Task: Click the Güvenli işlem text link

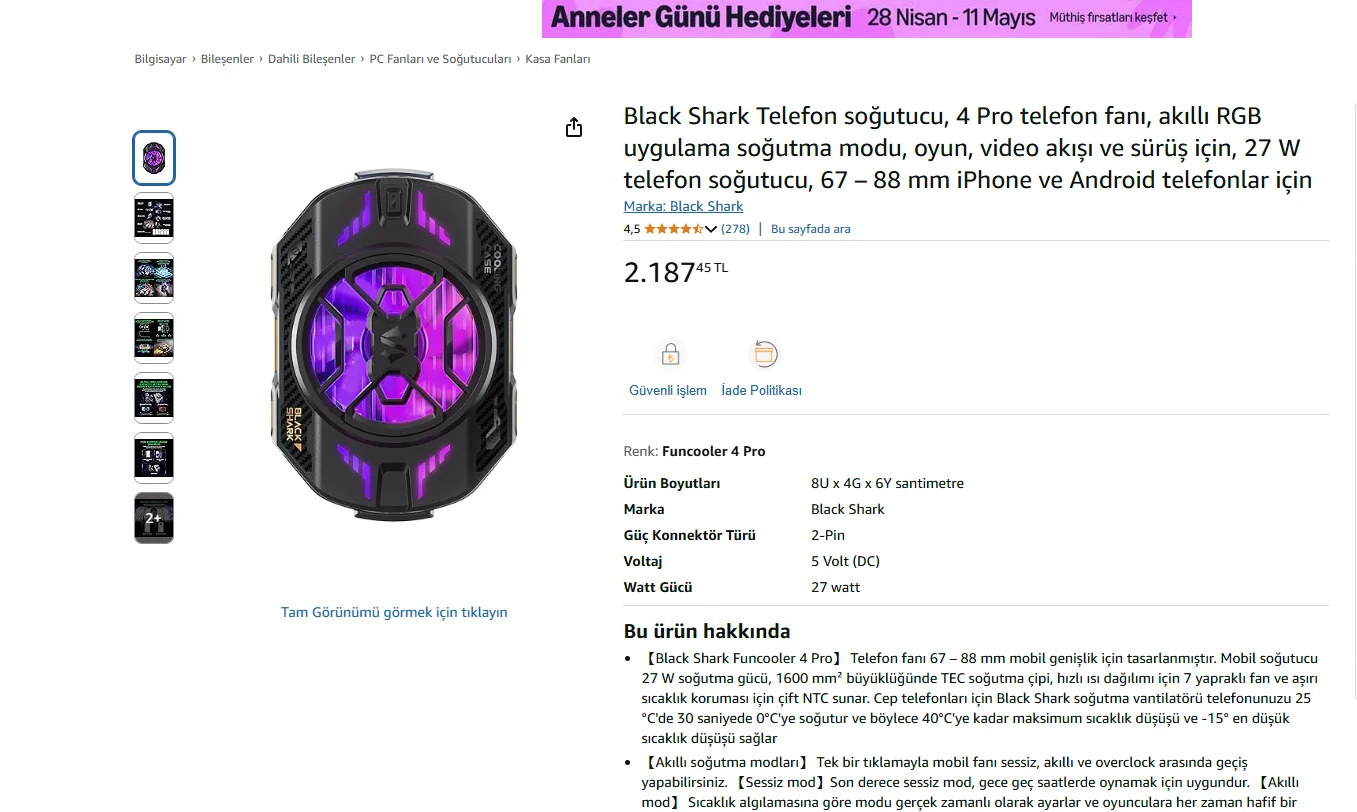Action: click(668, 390)
